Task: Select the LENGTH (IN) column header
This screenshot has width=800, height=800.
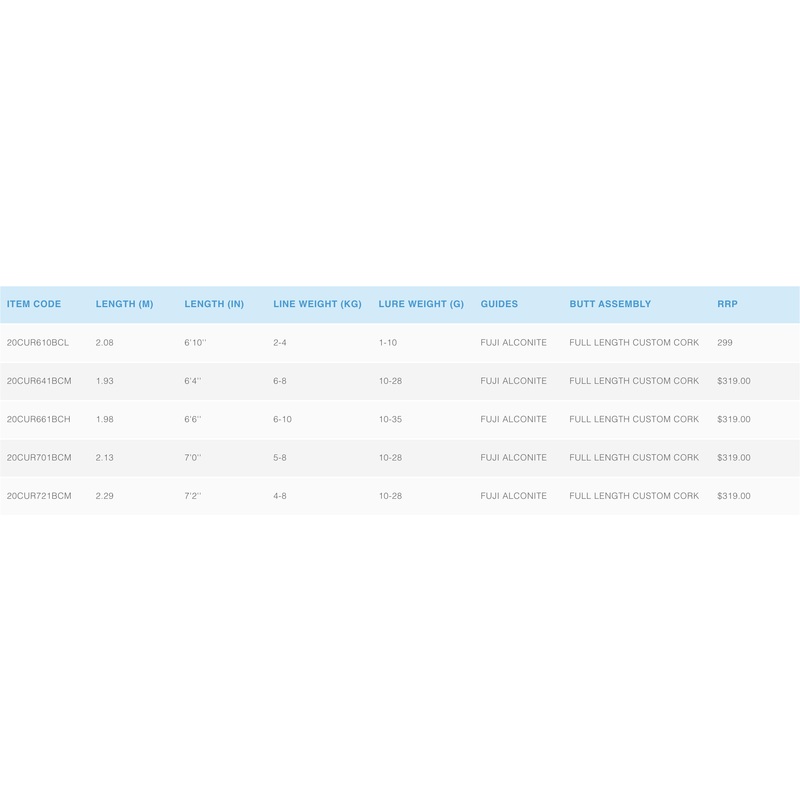Action: 214,304
